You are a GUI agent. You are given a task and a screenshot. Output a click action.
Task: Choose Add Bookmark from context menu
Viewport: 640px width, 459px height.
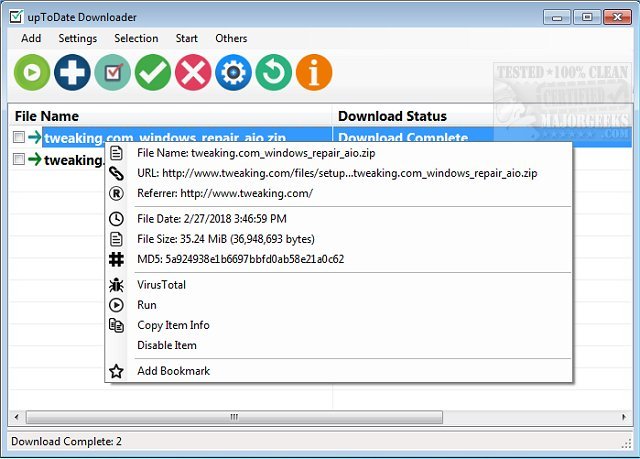pyautogui.click(x=339, y=371)
